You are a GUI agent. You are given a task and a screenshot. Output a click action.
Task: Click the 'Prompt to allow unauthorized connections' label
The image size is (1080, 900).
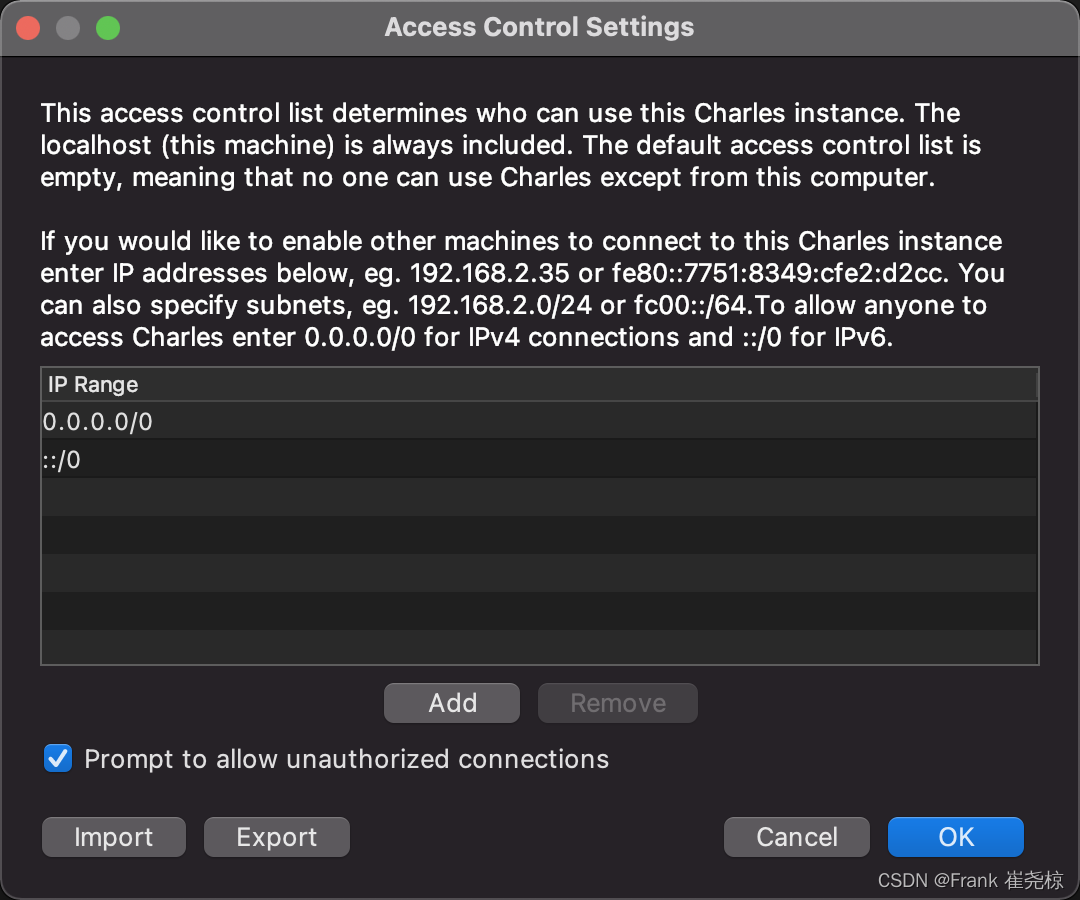[x=346, y=759]
